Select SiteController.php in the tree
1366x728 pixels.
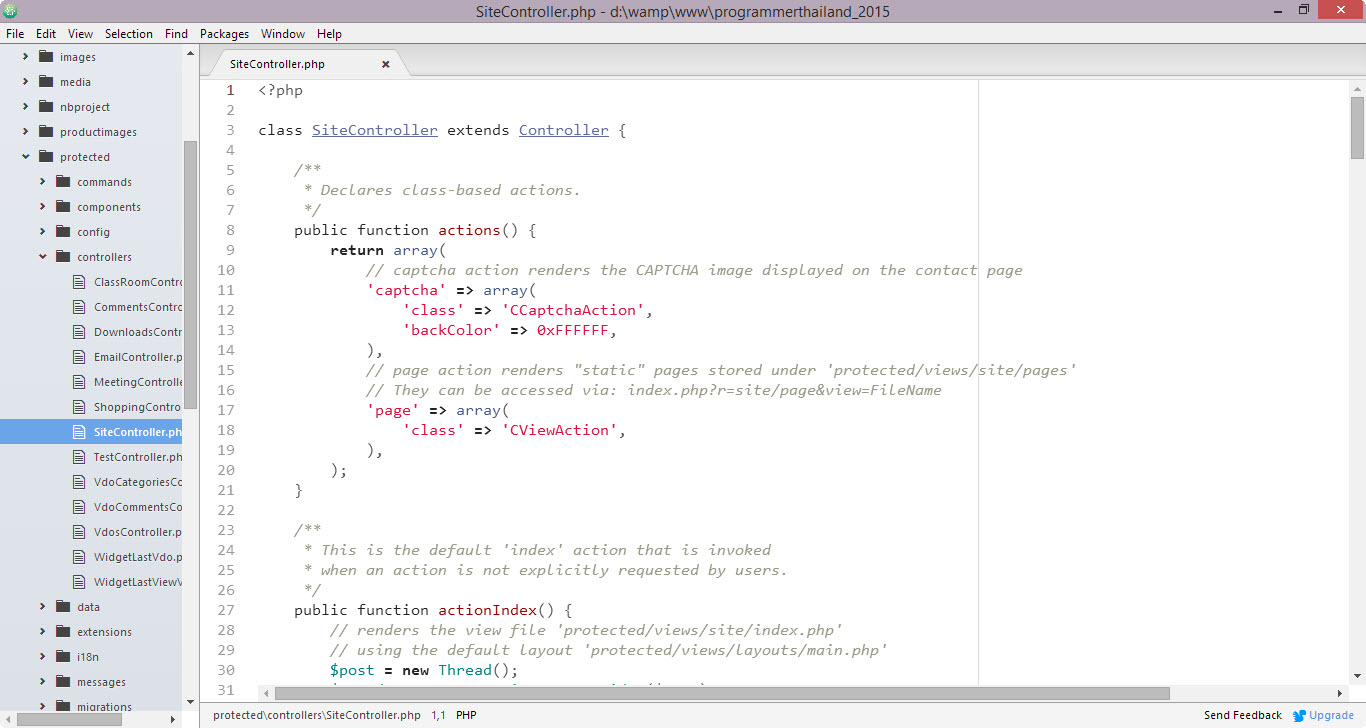(x=91, y=432)
